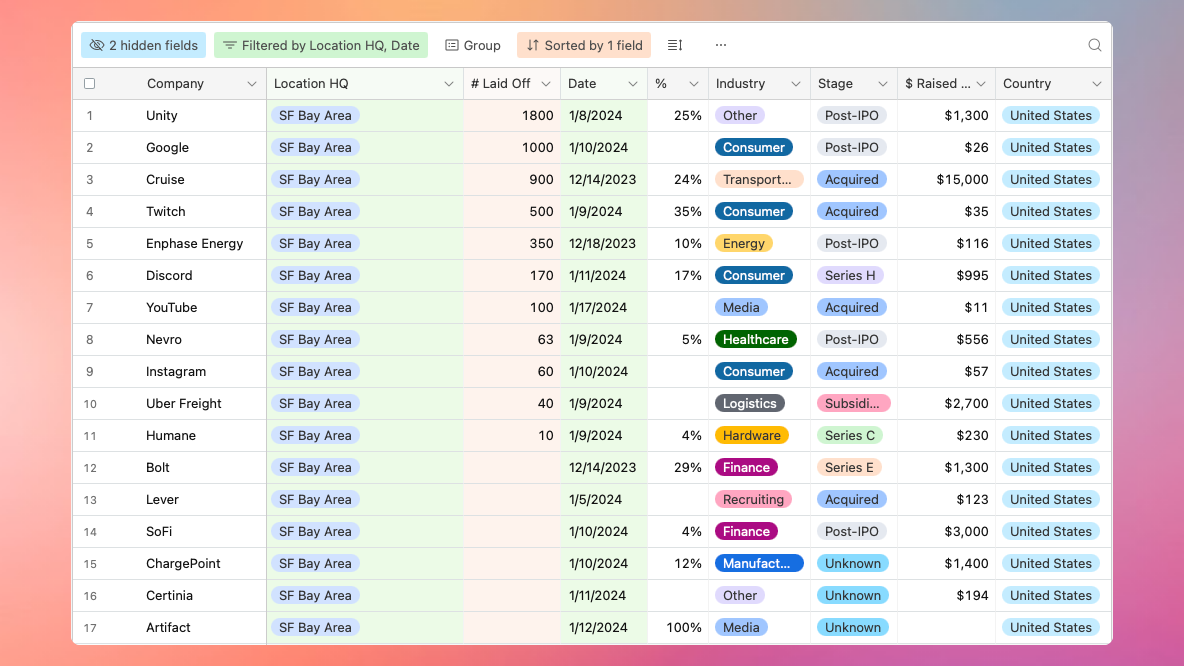Expand the Date column dropdown
1184x666 pixels.
[x=633, y=84]
